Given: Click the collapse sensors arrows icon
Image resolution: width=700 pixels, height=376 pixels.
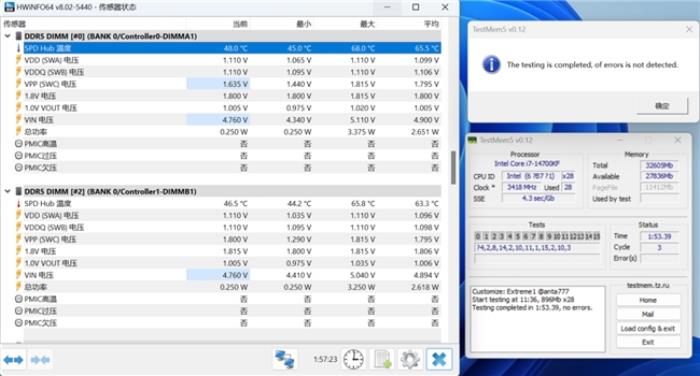Looking at the screenshot, I should (40, 359).
